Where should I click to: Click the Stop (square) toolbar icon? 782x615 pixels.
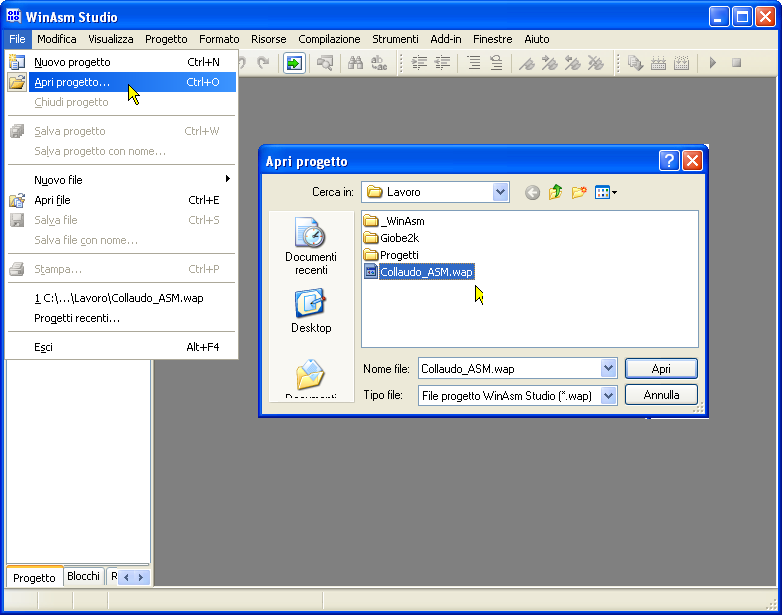coord(736,63)
